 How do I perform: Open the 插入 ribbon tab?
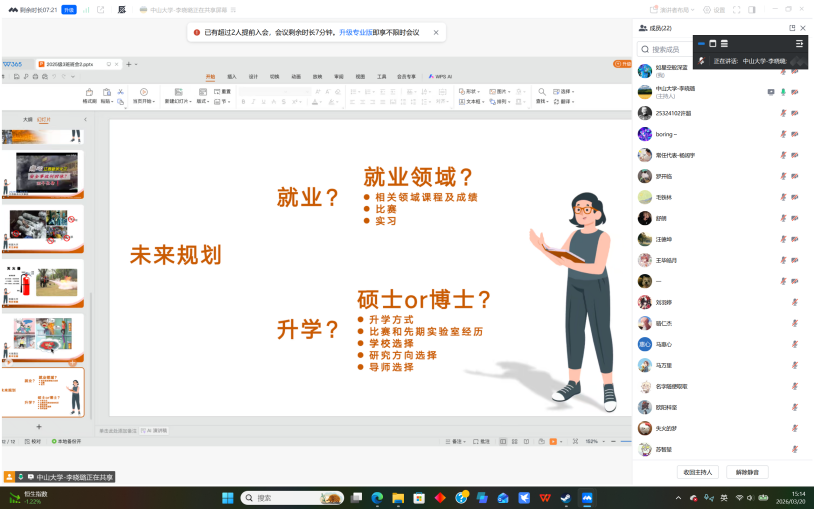(x=232, y=76)
